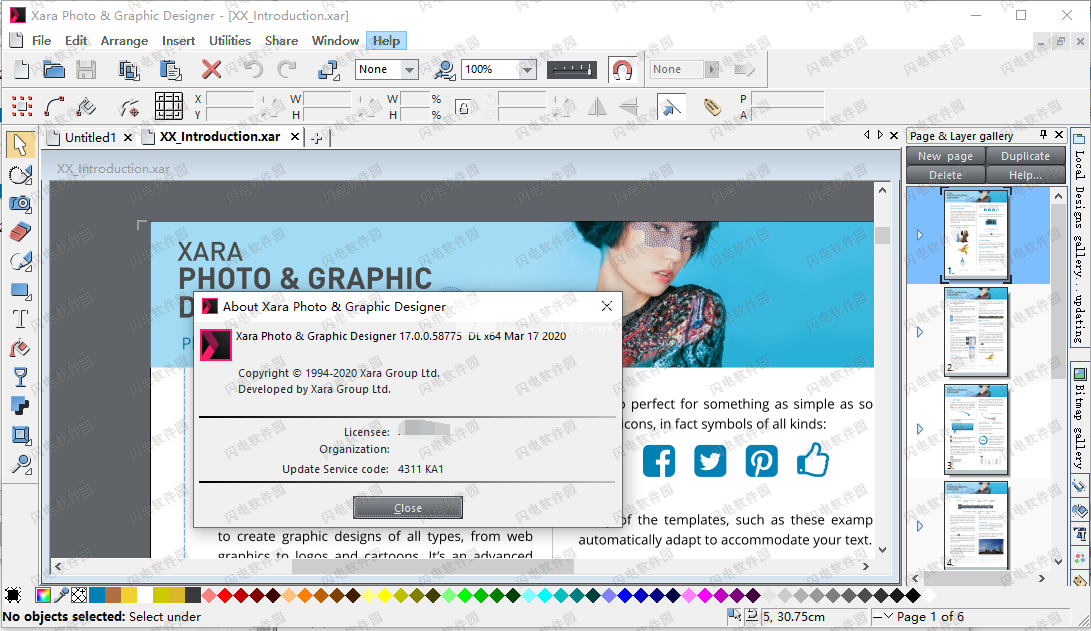Select the Text tool

pyautogui.click(x=20, y=319)
